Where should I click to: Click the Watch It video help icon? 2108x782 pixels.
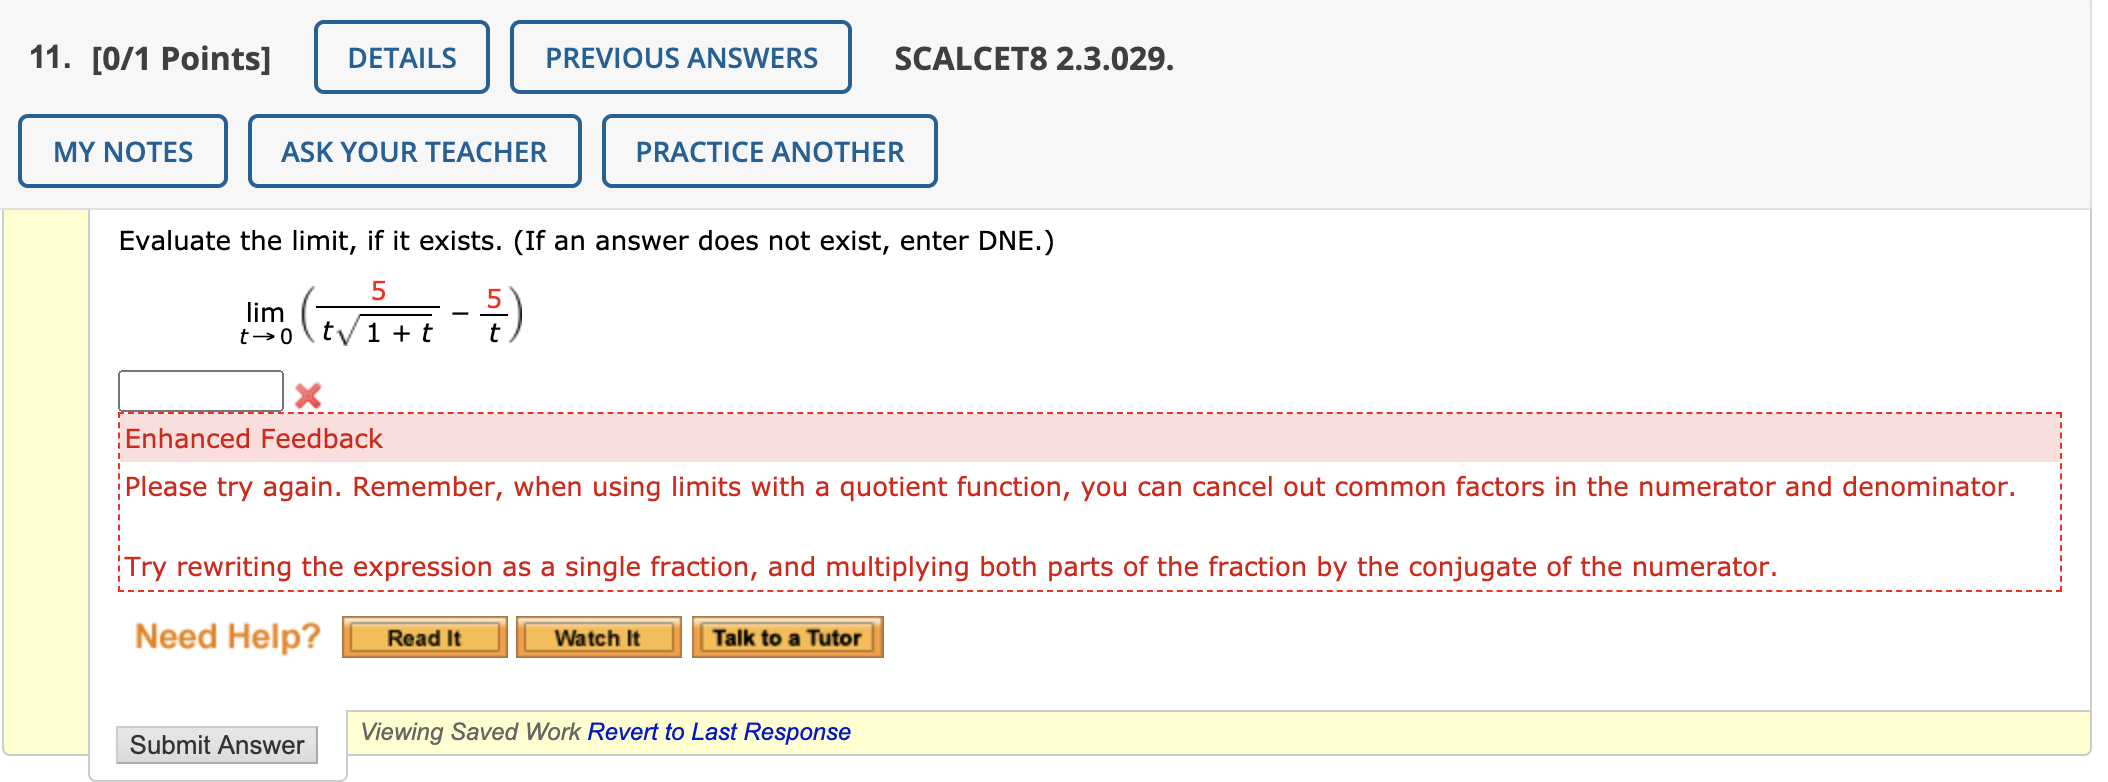[x=597, y=637]
